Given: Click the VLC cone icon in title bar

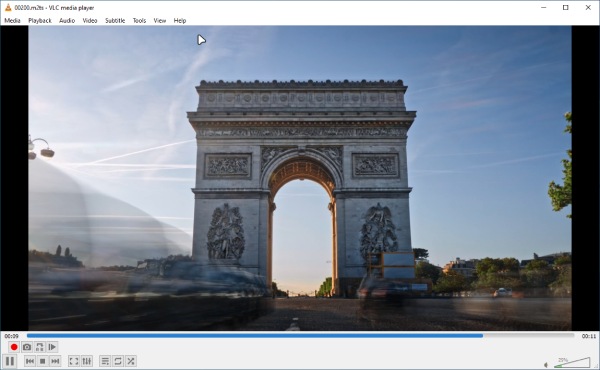Looking at the screenshot, I should [8, 7].
